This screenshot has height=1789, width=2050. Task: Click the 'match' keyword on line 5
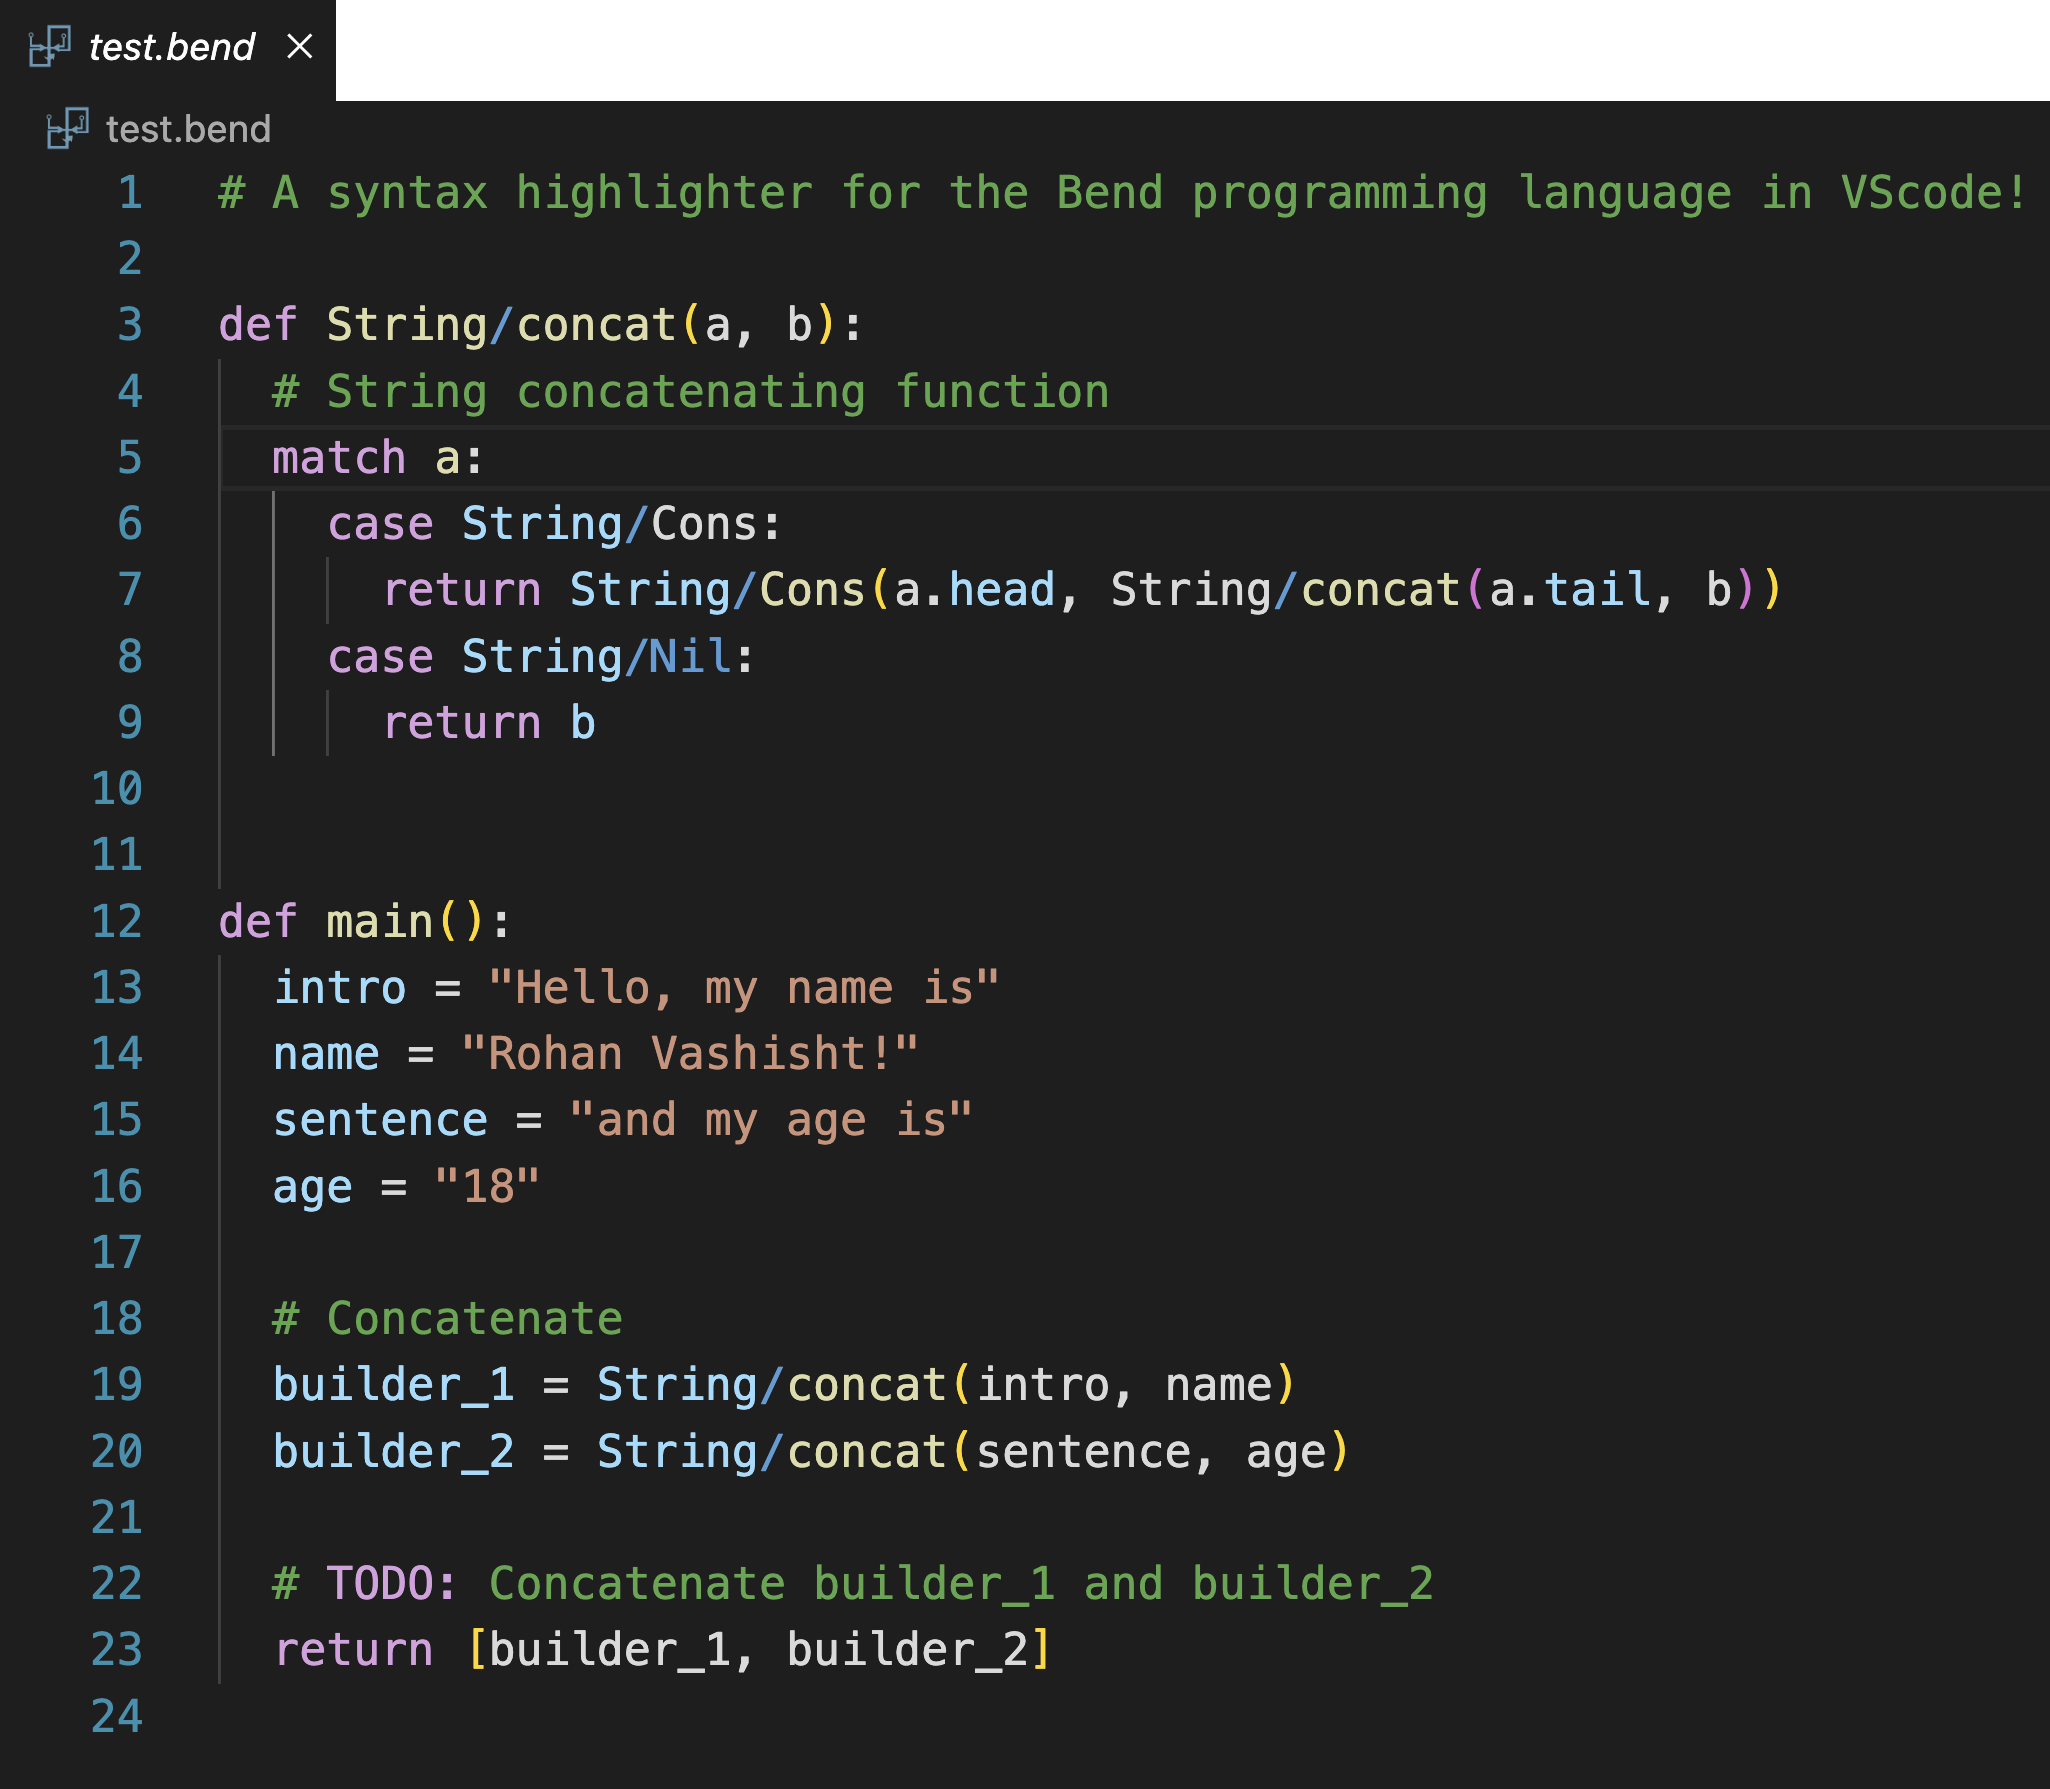pyautogui.click(x=339, y=458)
